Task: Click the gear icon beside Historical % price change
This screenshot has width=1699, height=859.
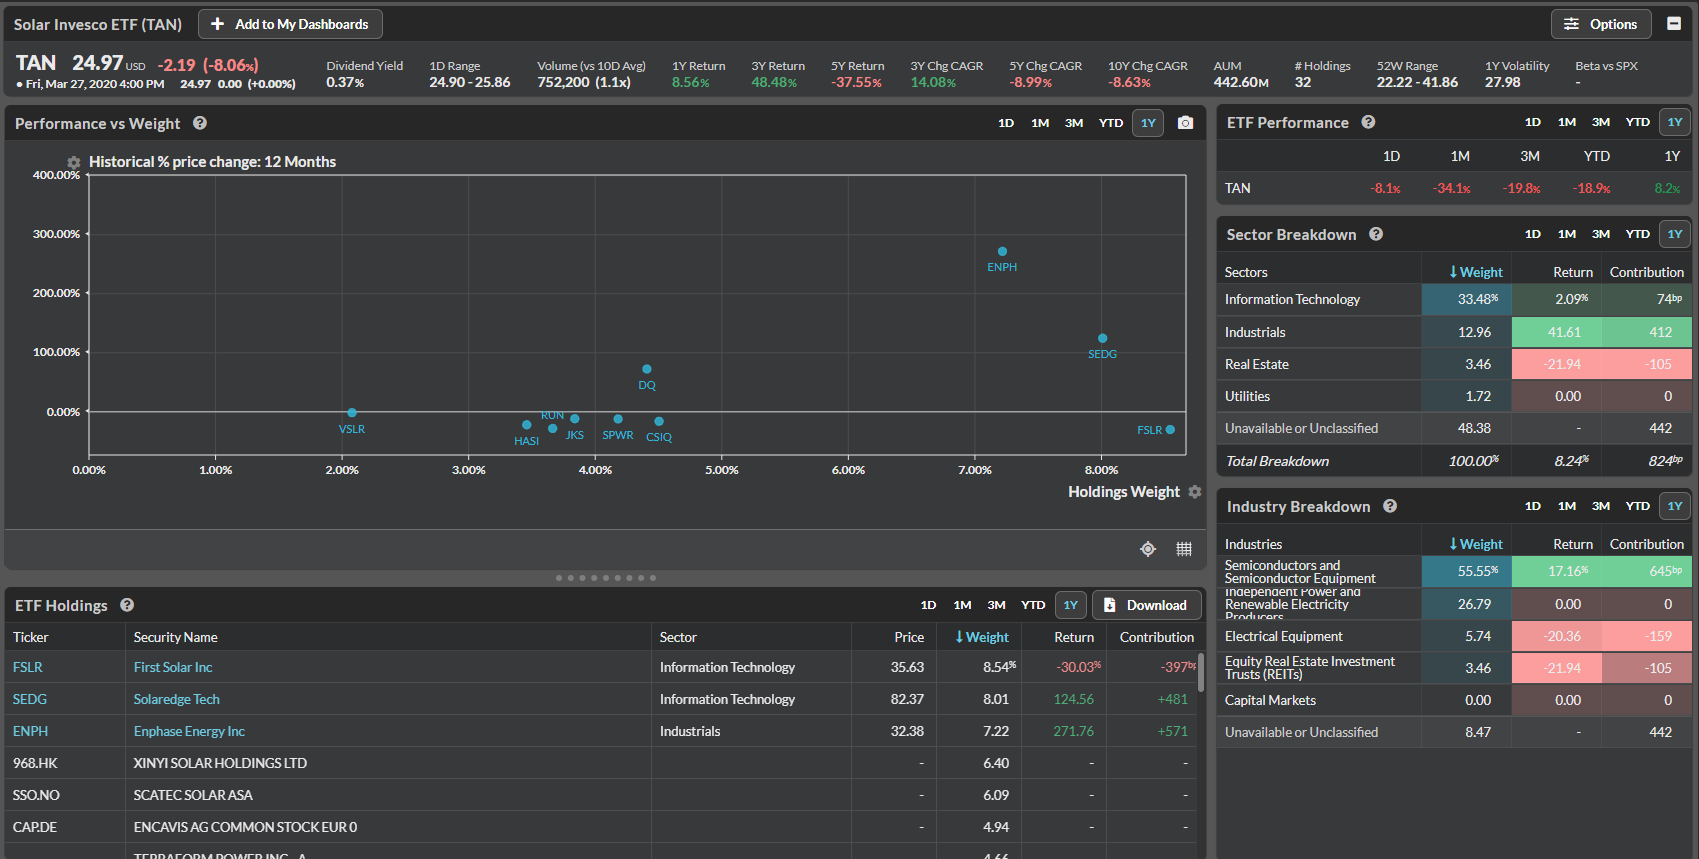Action: click(74, 162)
